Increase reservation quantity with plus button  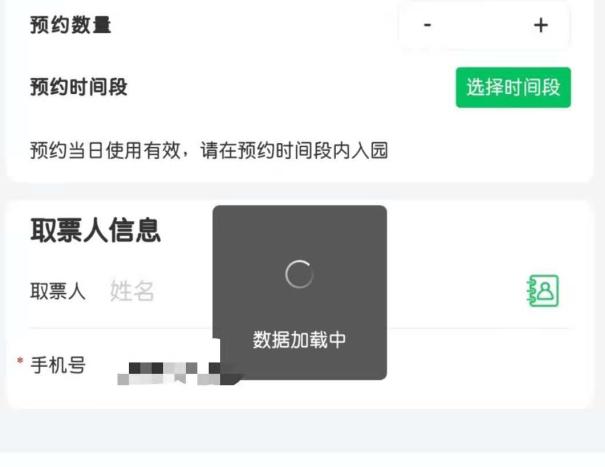coord(541,25)
